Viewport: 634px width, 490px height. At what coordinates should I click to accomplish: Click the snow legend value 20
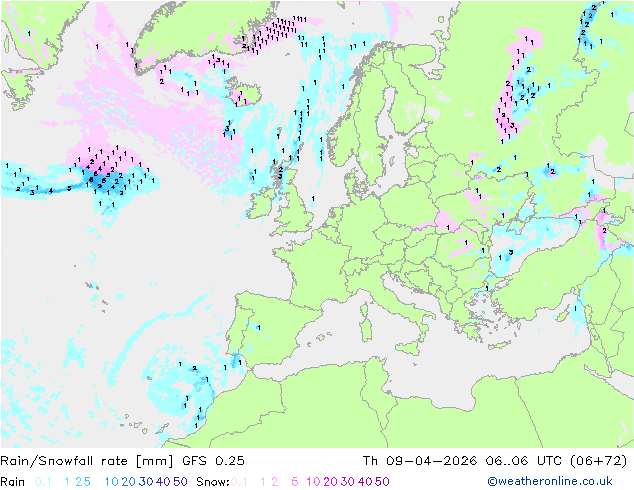[330, 482]
